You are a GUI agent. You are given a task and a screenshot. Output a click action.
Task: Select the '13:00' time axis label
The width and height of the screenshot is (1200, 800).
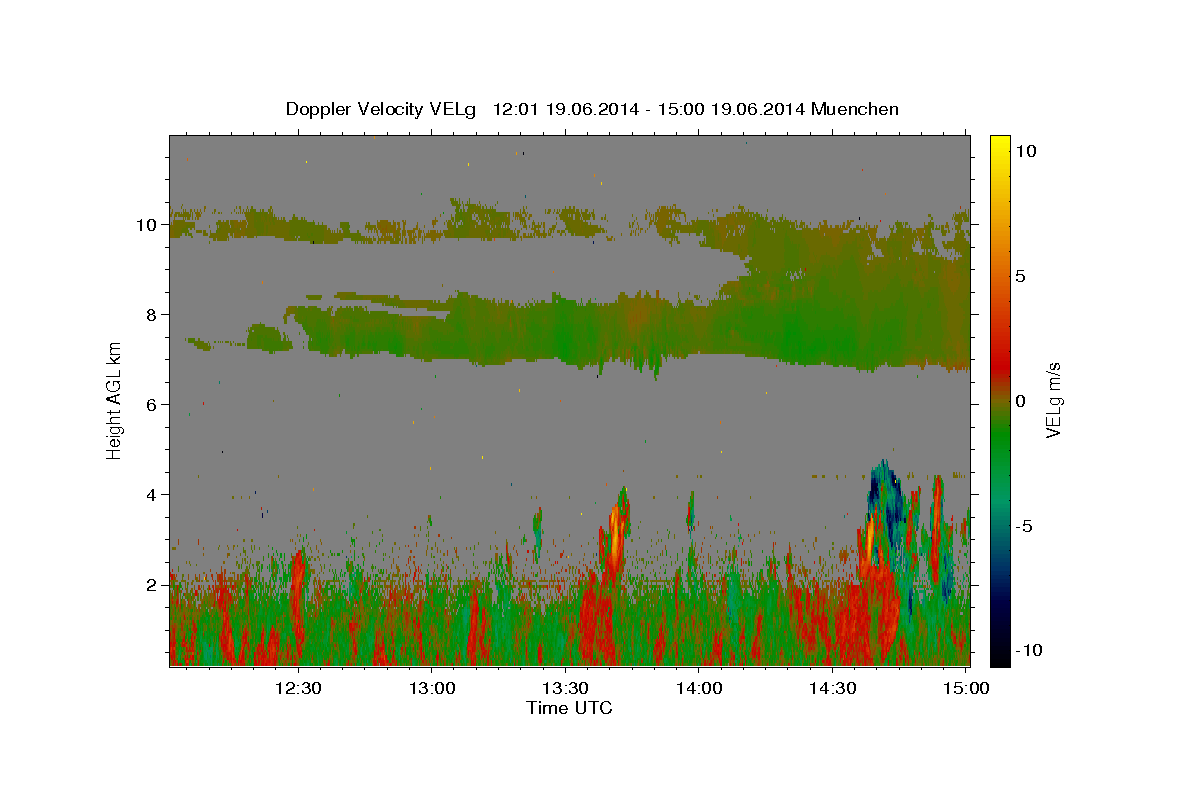click(x=432, y=688)
